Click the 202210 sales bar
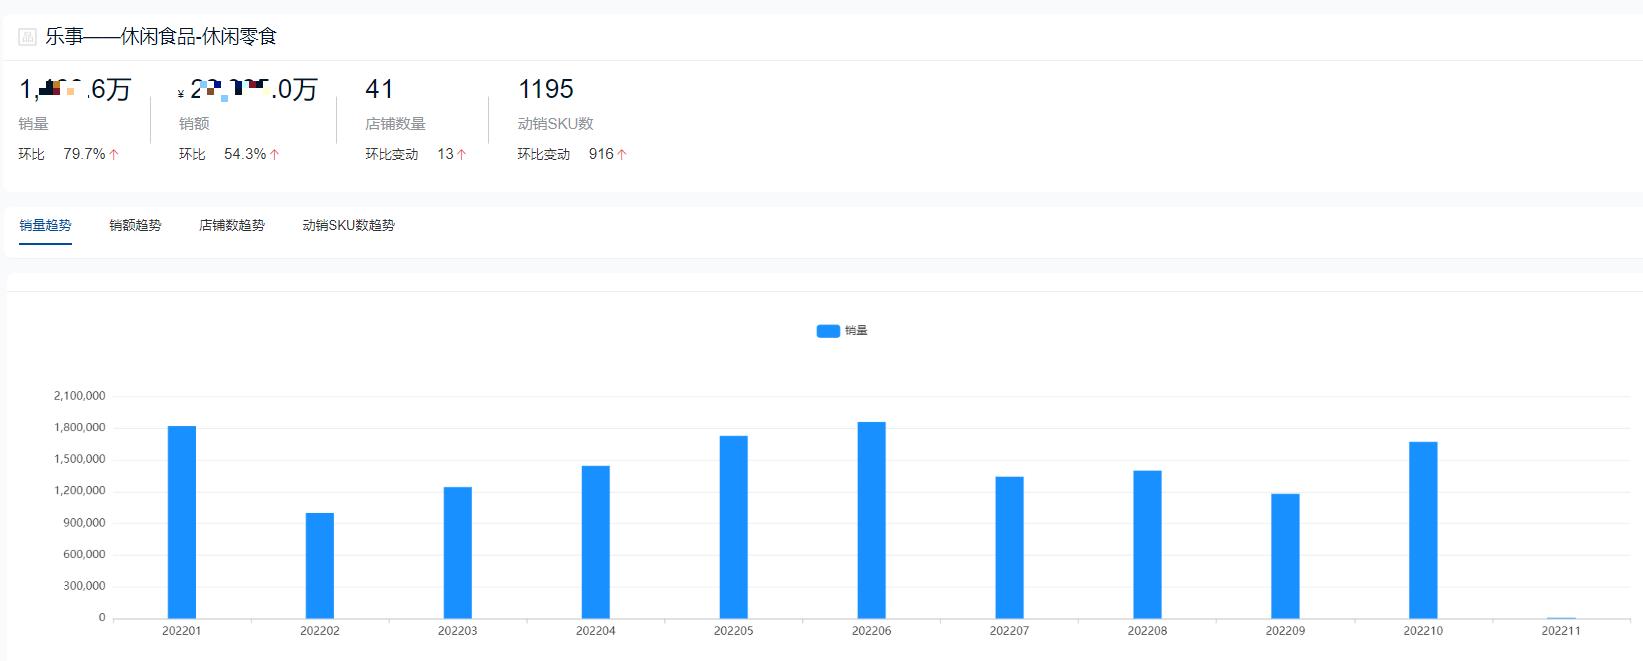Image resolution: width=1643 pixels, height=661 pixels. point(1423,530)
